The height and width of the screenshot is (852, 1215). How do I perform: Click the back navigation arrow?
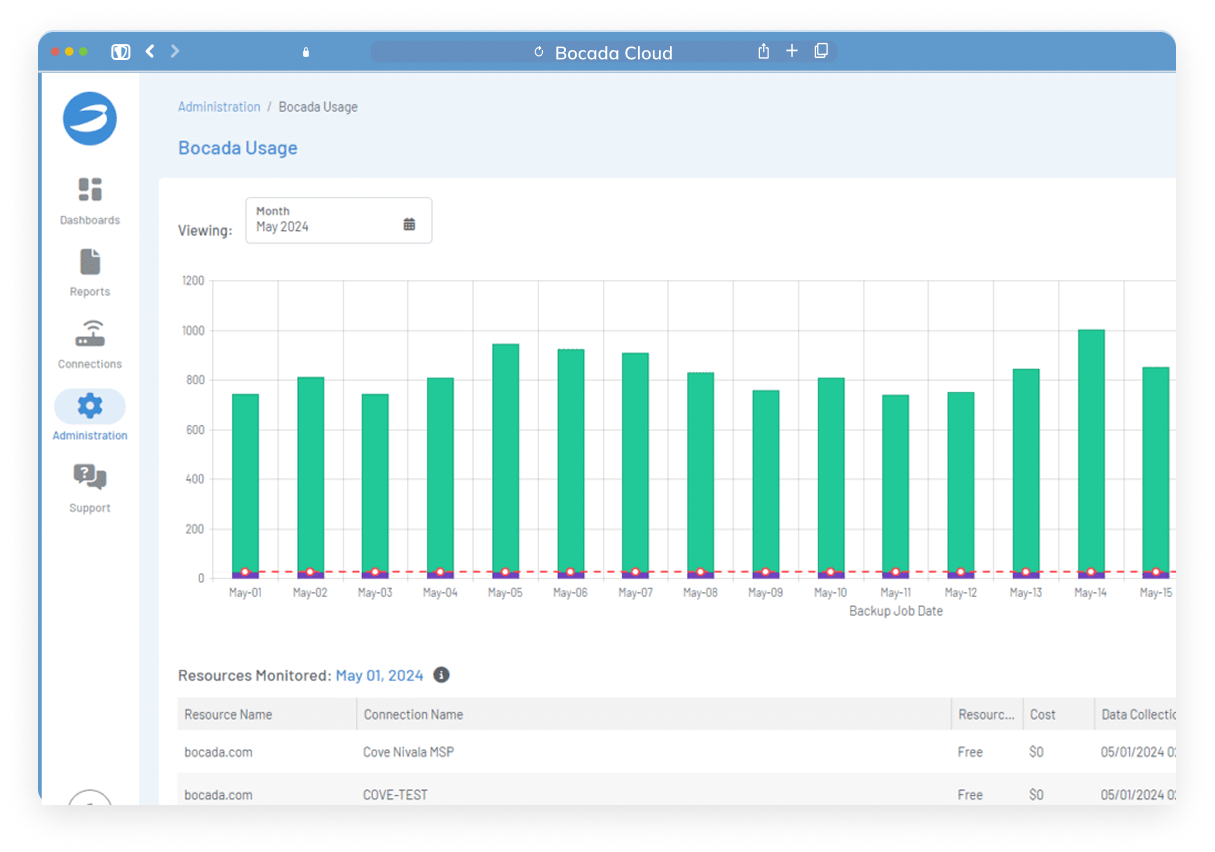[149, 51]
